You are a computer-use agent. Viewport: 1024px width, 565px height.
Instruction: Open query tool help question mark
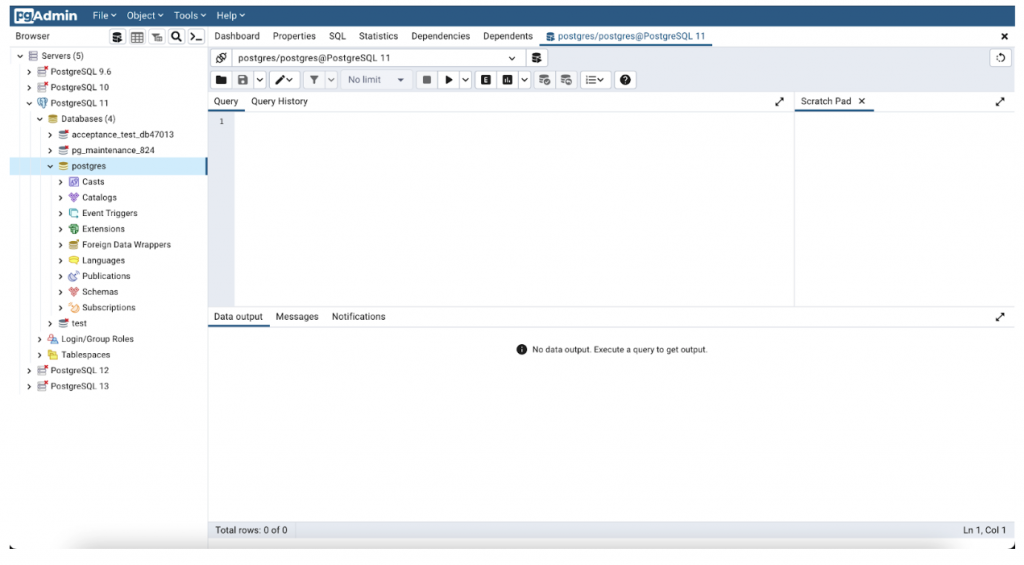pos(625,80)
